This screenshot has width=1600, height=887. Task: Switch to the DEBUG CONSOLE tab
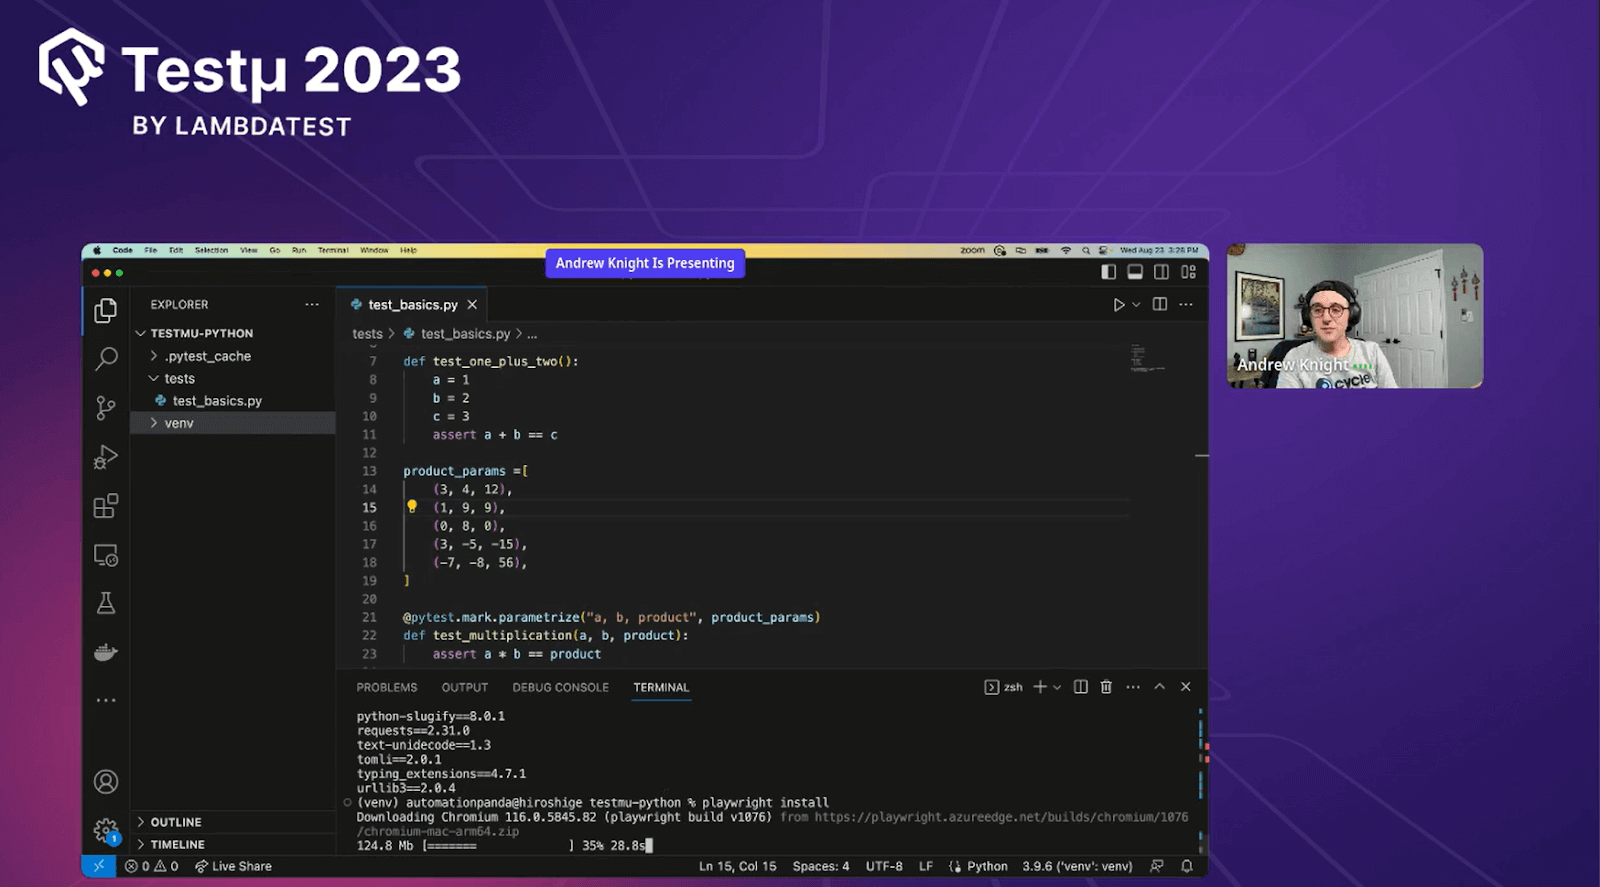560,687
